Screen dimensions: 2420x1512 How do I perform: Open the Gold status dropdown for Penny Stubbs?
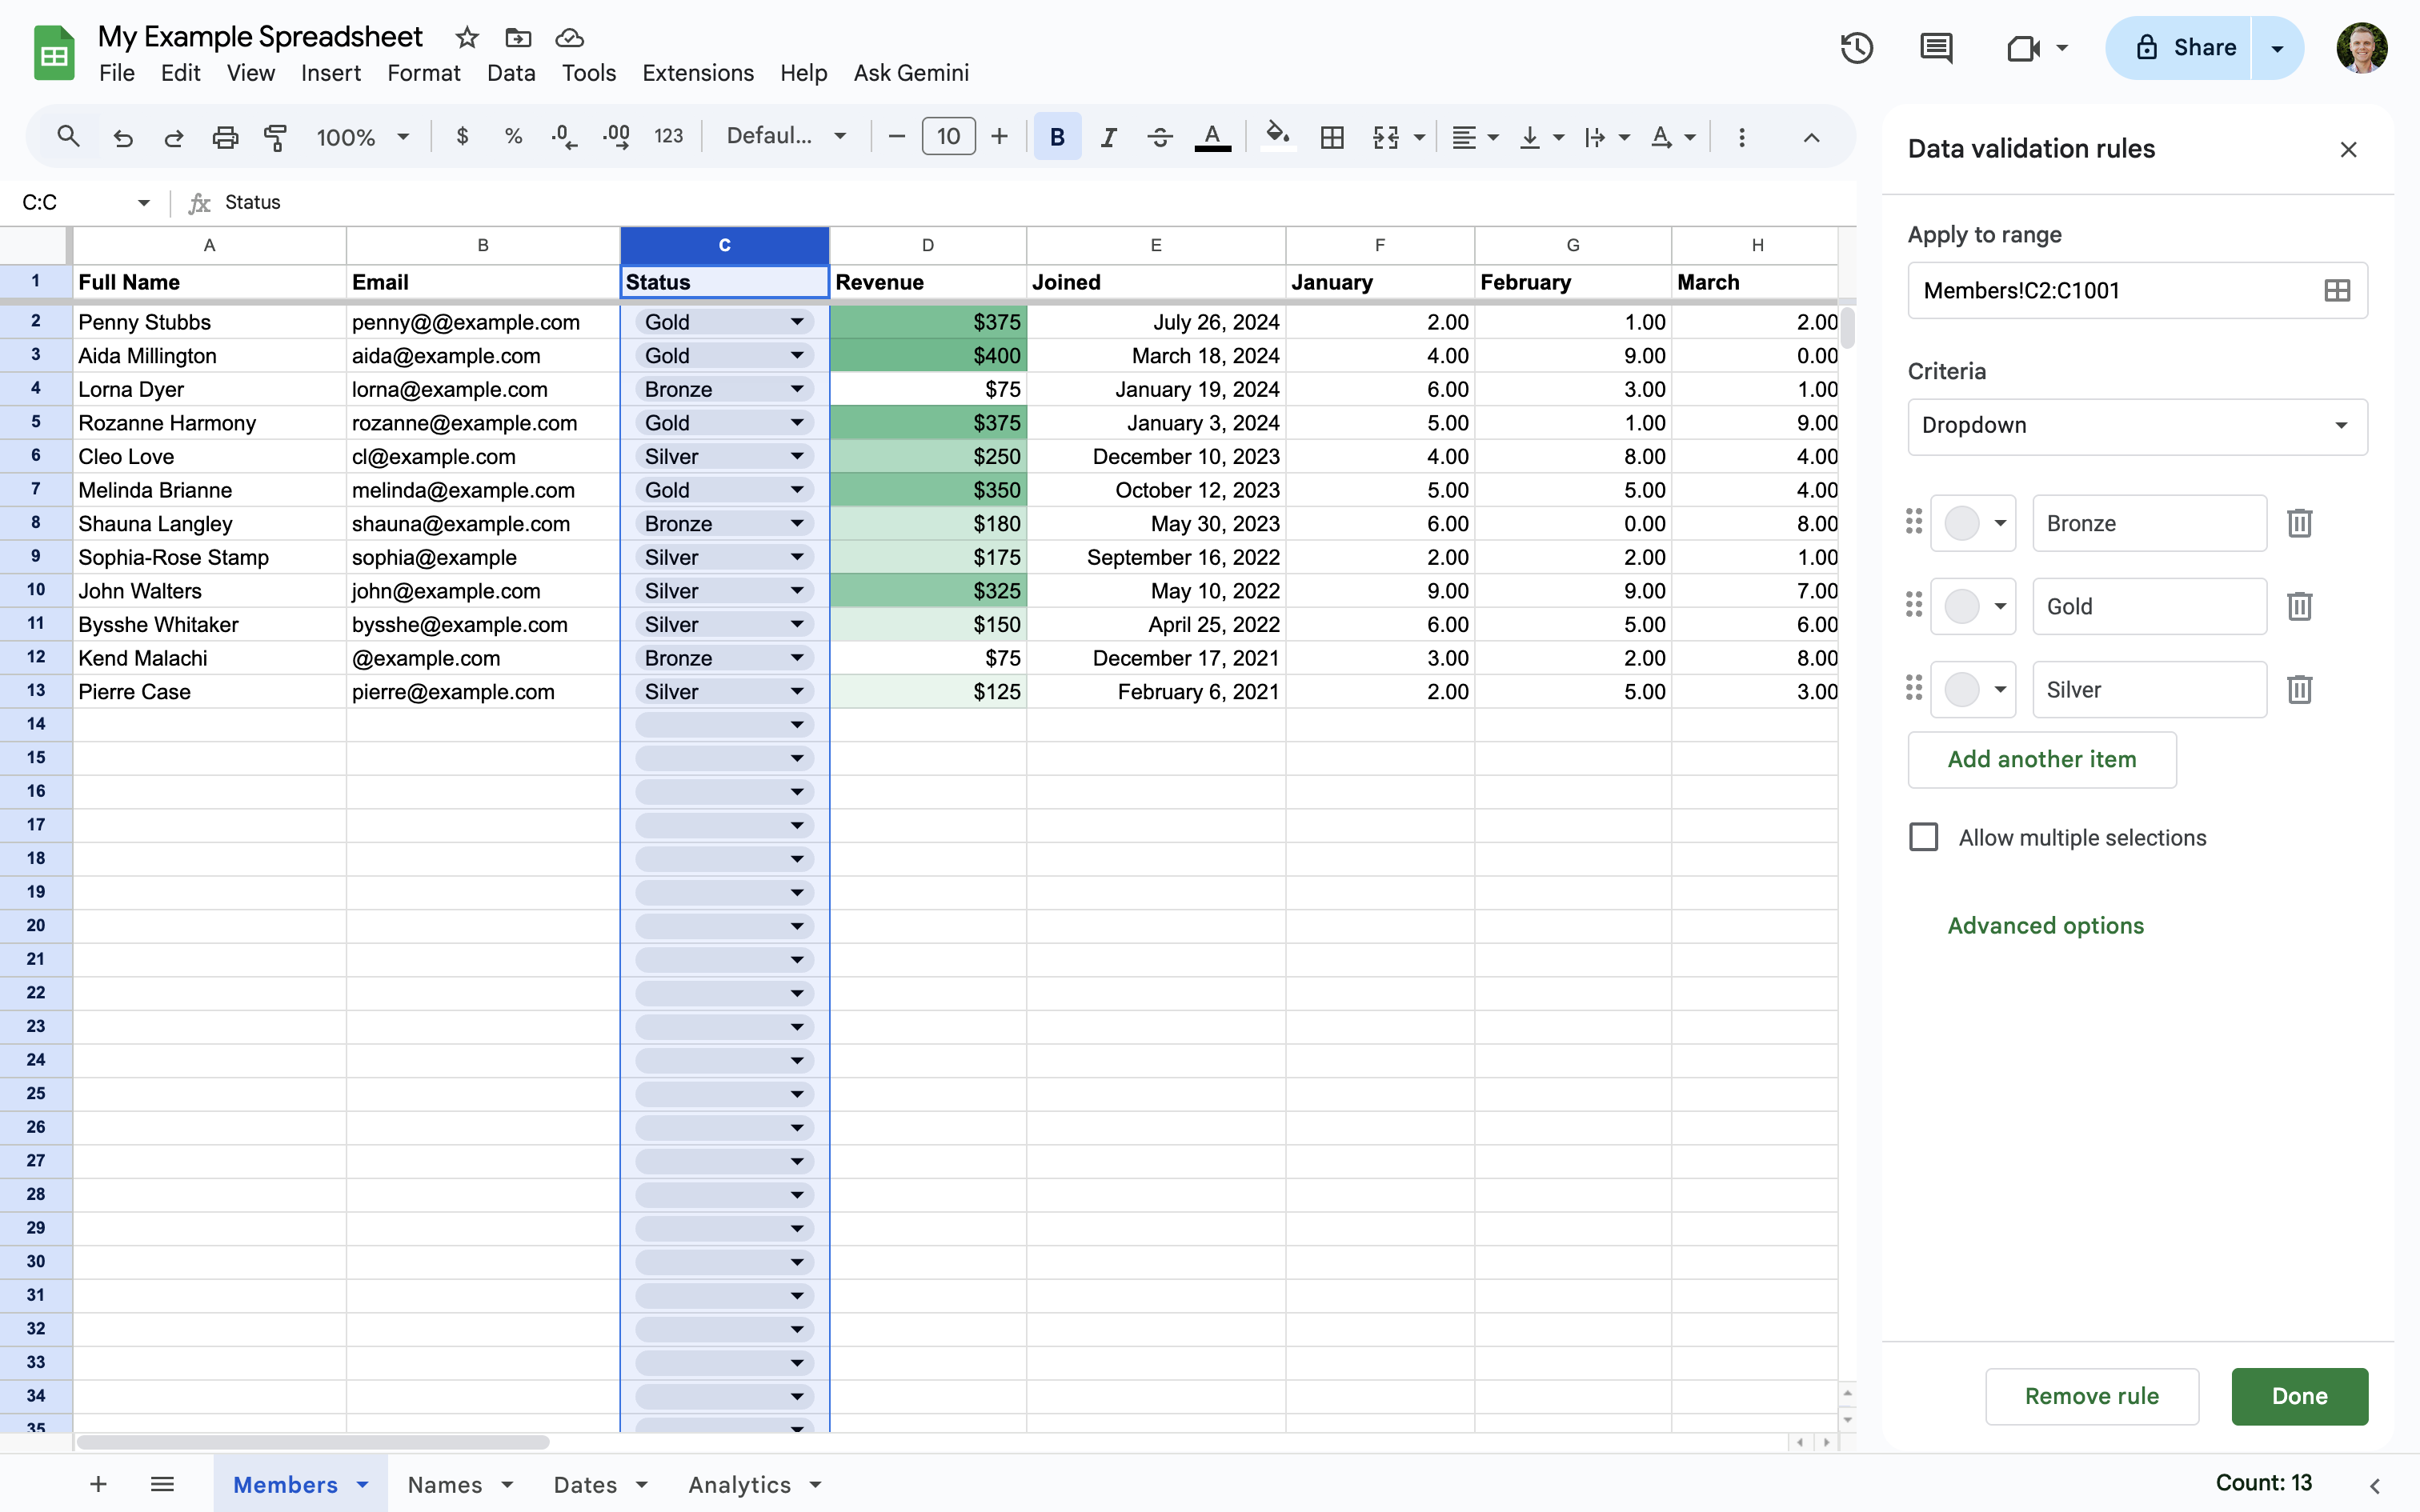click(796, 321)
